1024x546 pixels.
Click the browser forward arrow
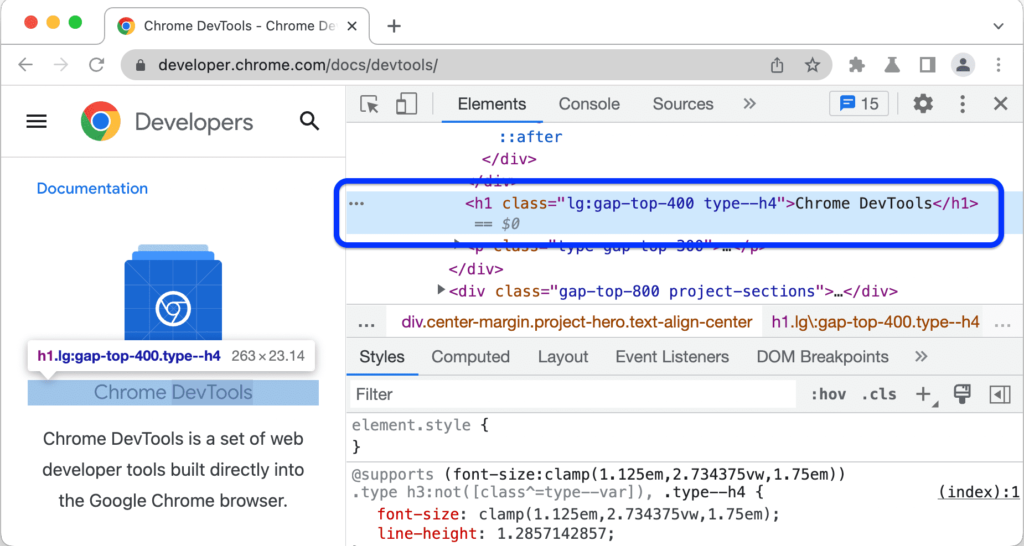61,65
